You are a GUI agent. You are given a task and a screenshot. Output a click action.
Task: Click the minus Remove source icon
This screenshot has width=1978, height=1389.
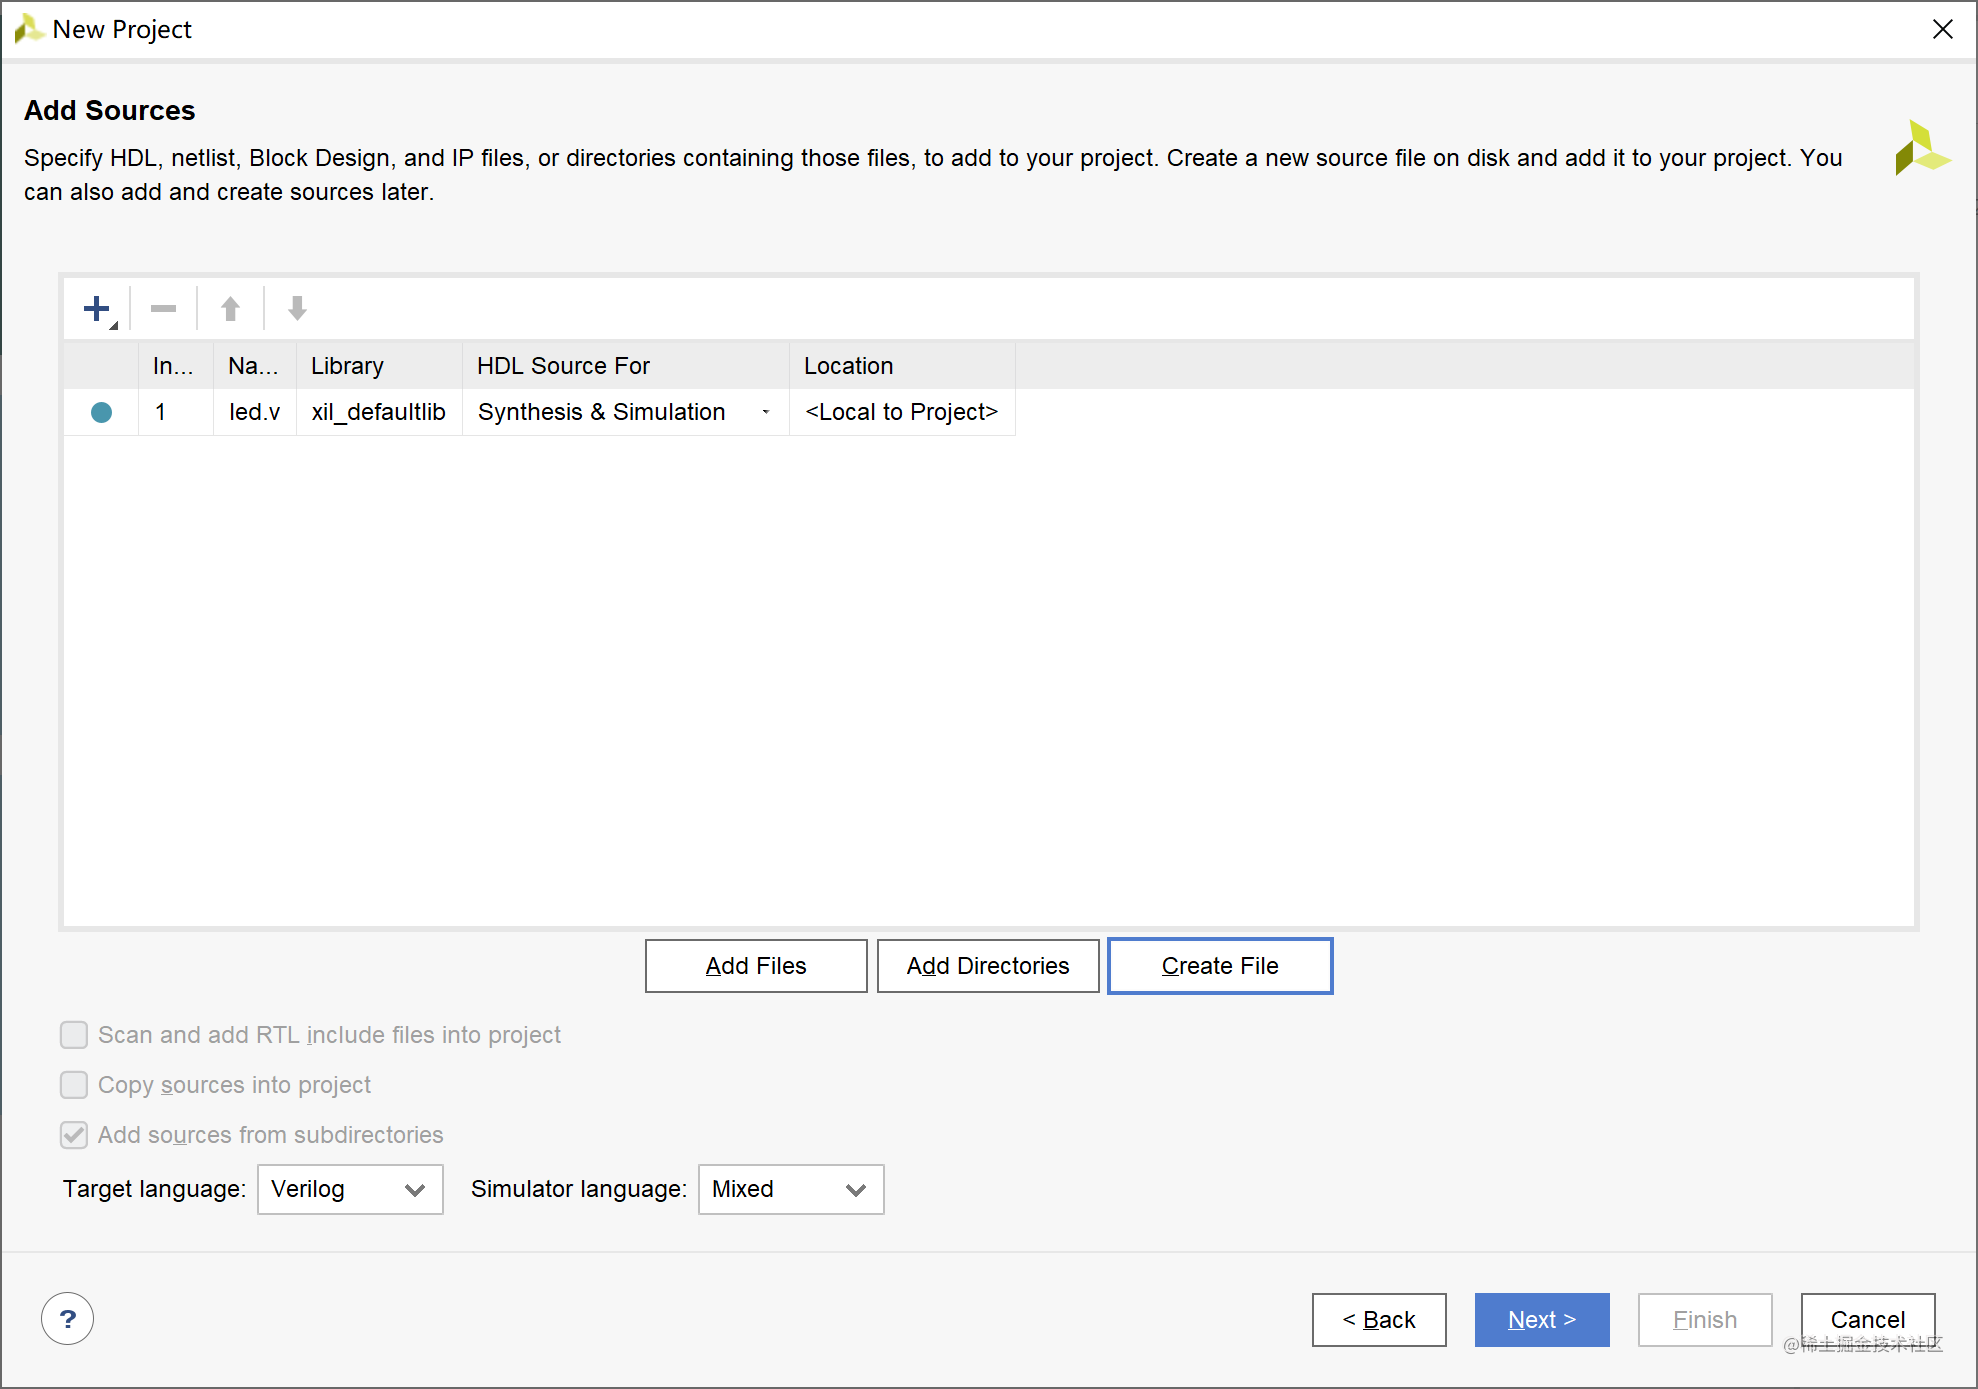pyautogui.click(x=163, y=309)
